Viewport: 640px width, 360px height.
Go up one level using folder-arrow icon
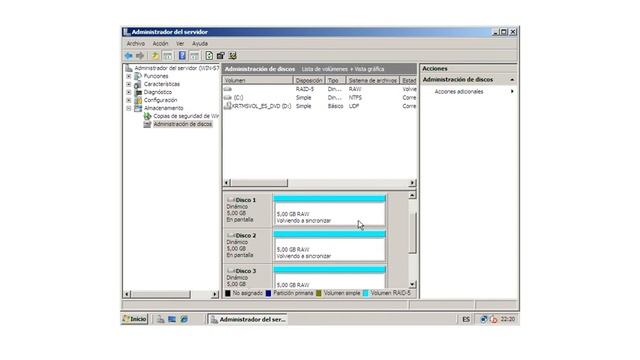155,56
